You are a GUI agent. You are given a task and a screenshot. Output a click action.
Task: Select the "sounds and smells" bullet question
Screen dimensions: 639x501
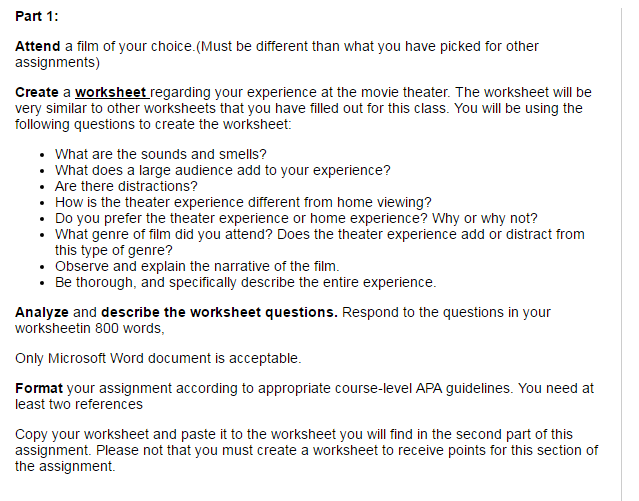point(161,154)
